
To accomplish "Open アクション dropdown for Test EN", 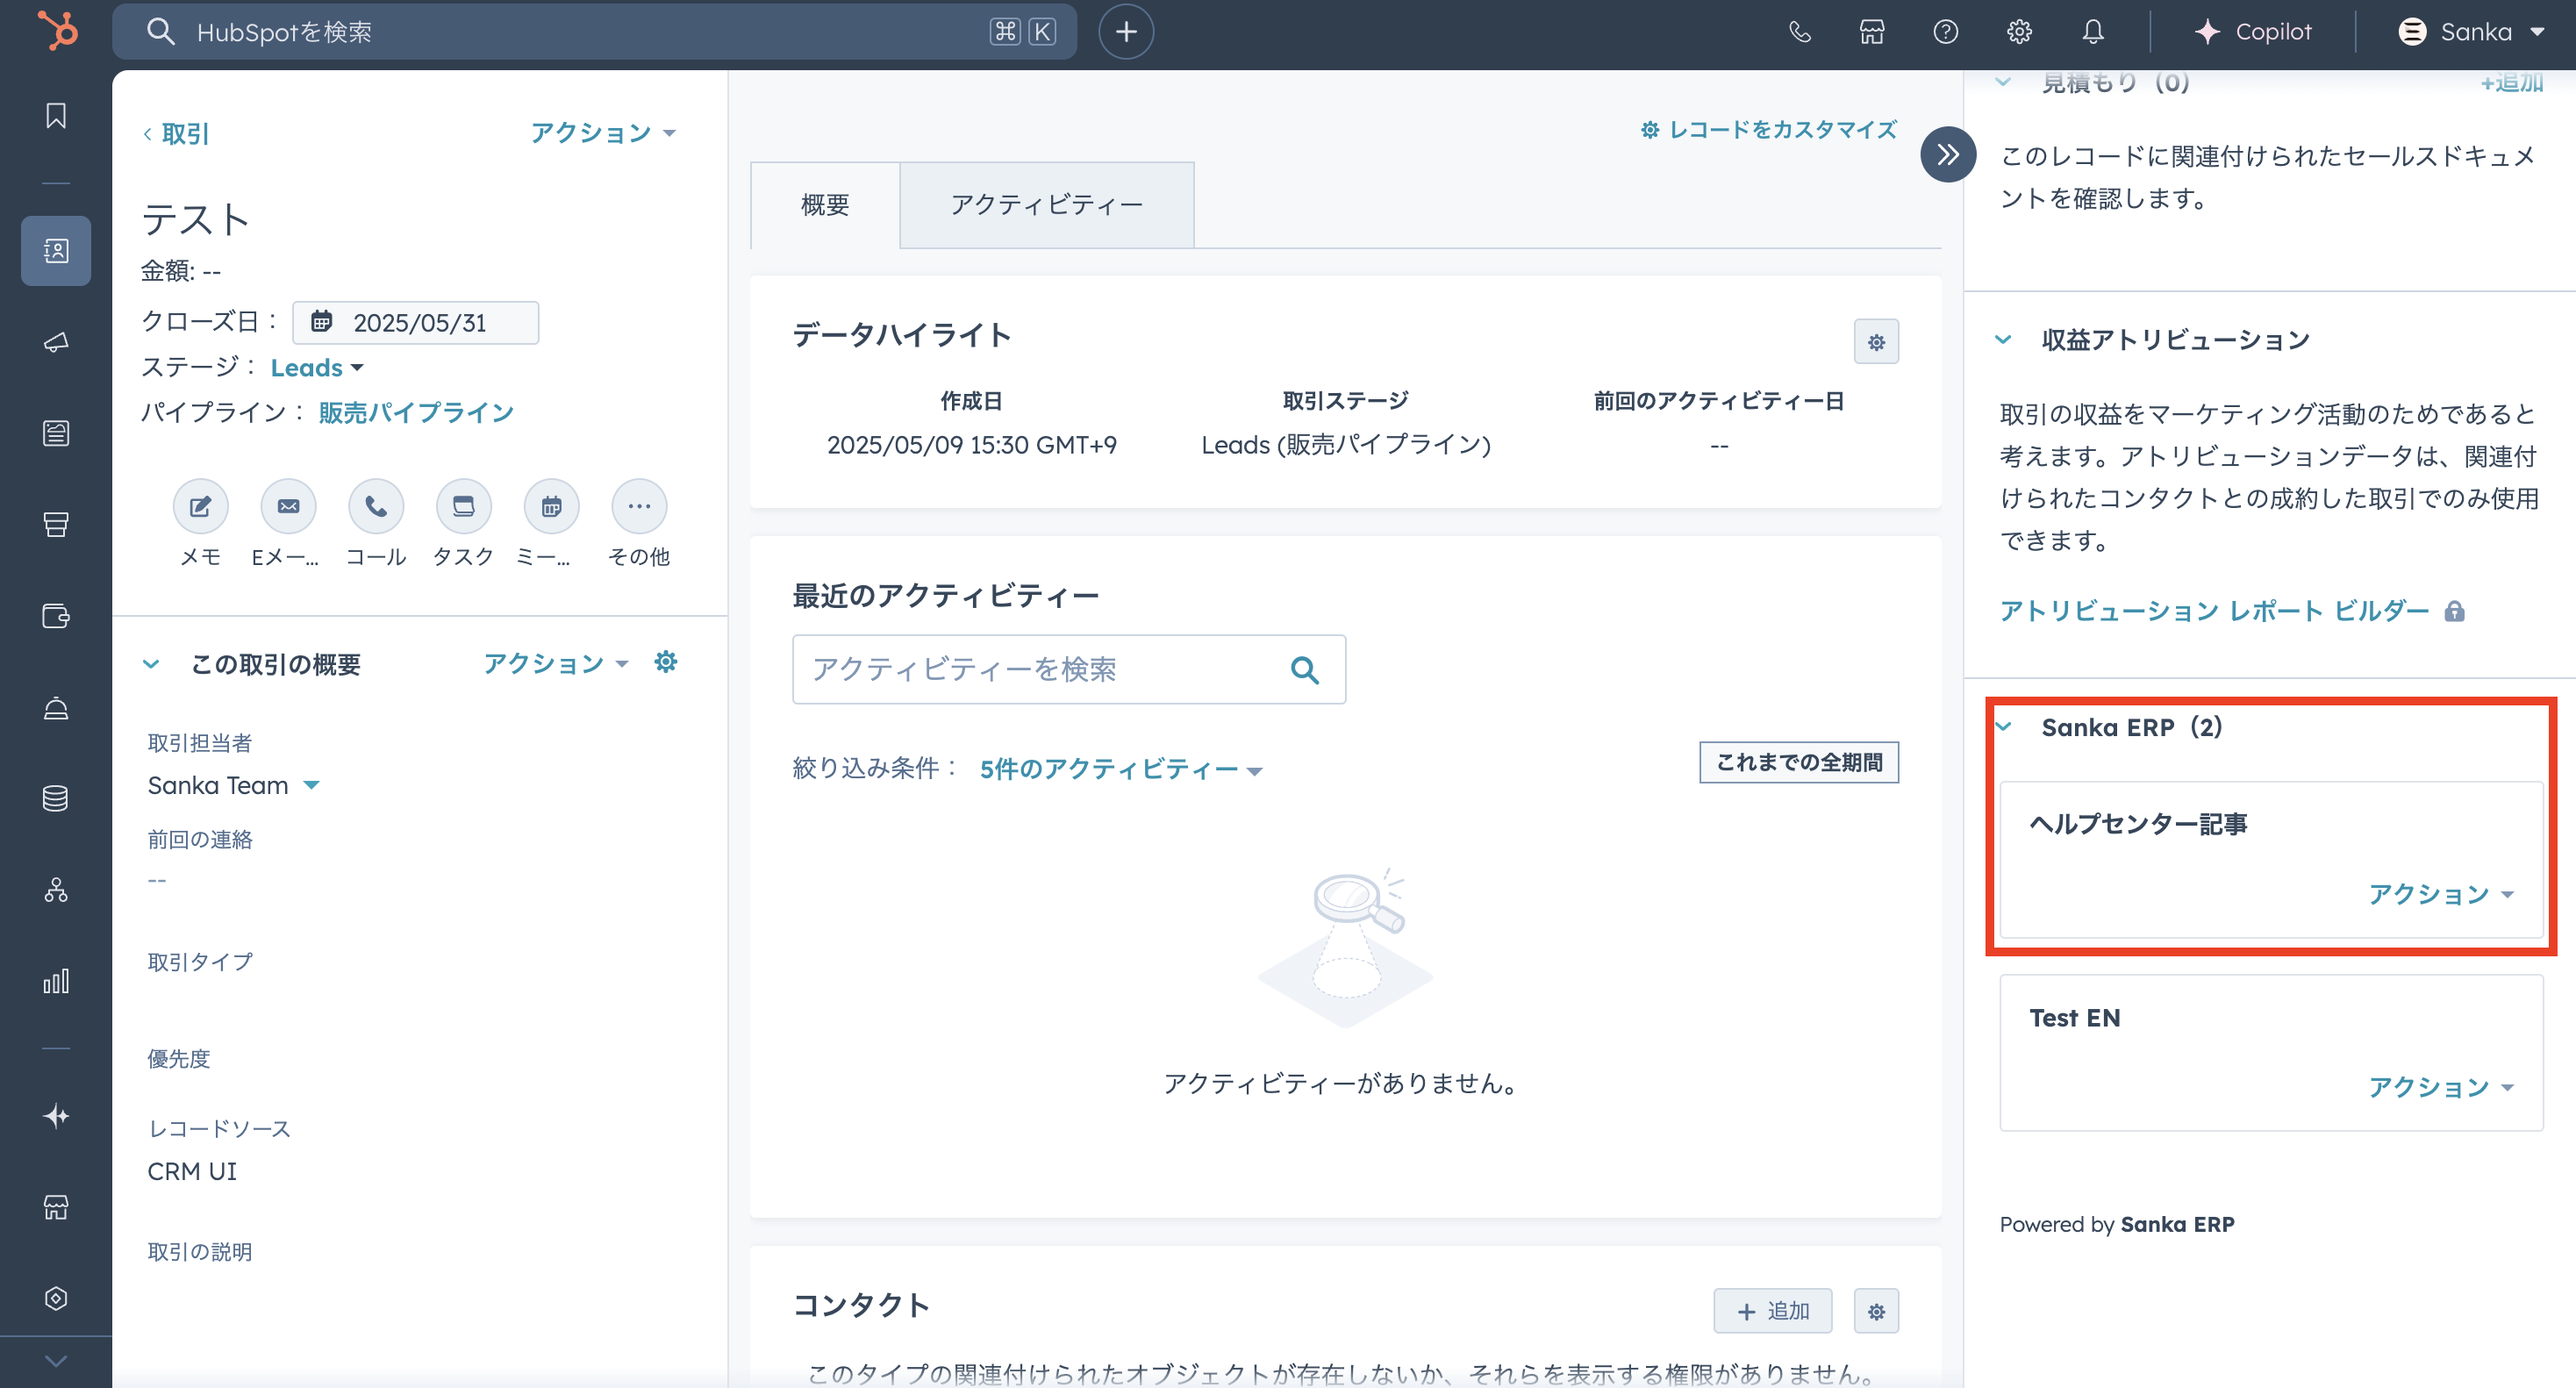I will click(2440, 1086).
